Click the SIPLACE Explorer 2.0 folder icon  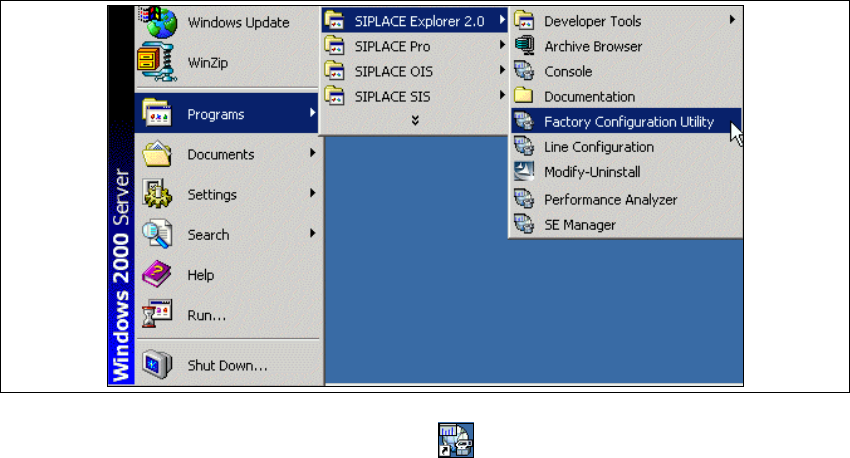coord(334,21)
